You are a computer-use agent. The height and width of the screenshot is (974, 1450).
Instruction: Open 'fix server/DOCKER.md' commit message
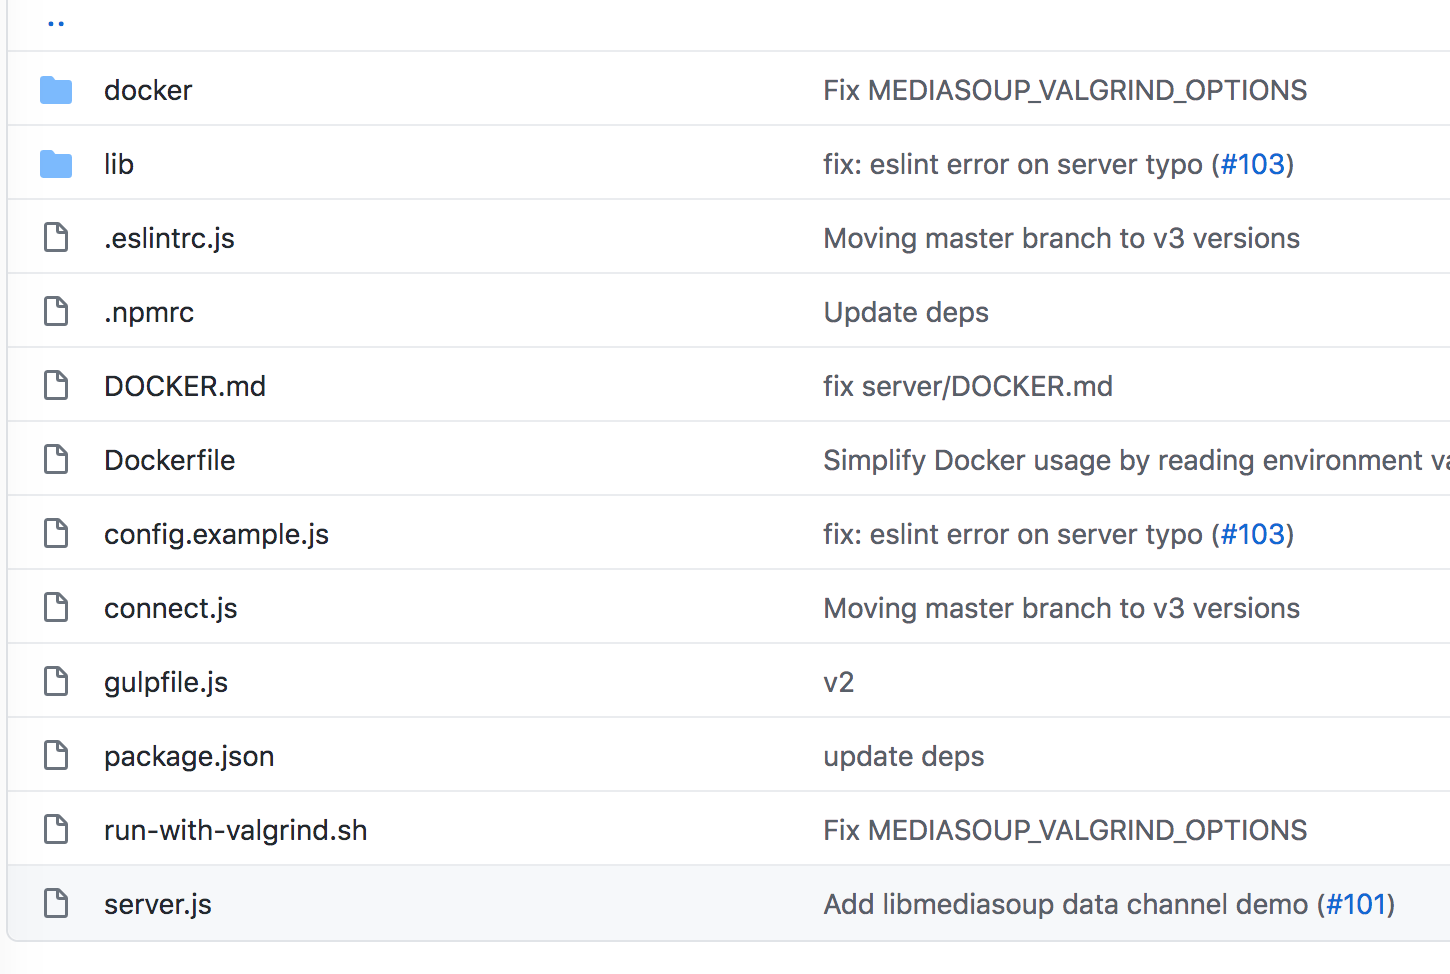point(967,386)
